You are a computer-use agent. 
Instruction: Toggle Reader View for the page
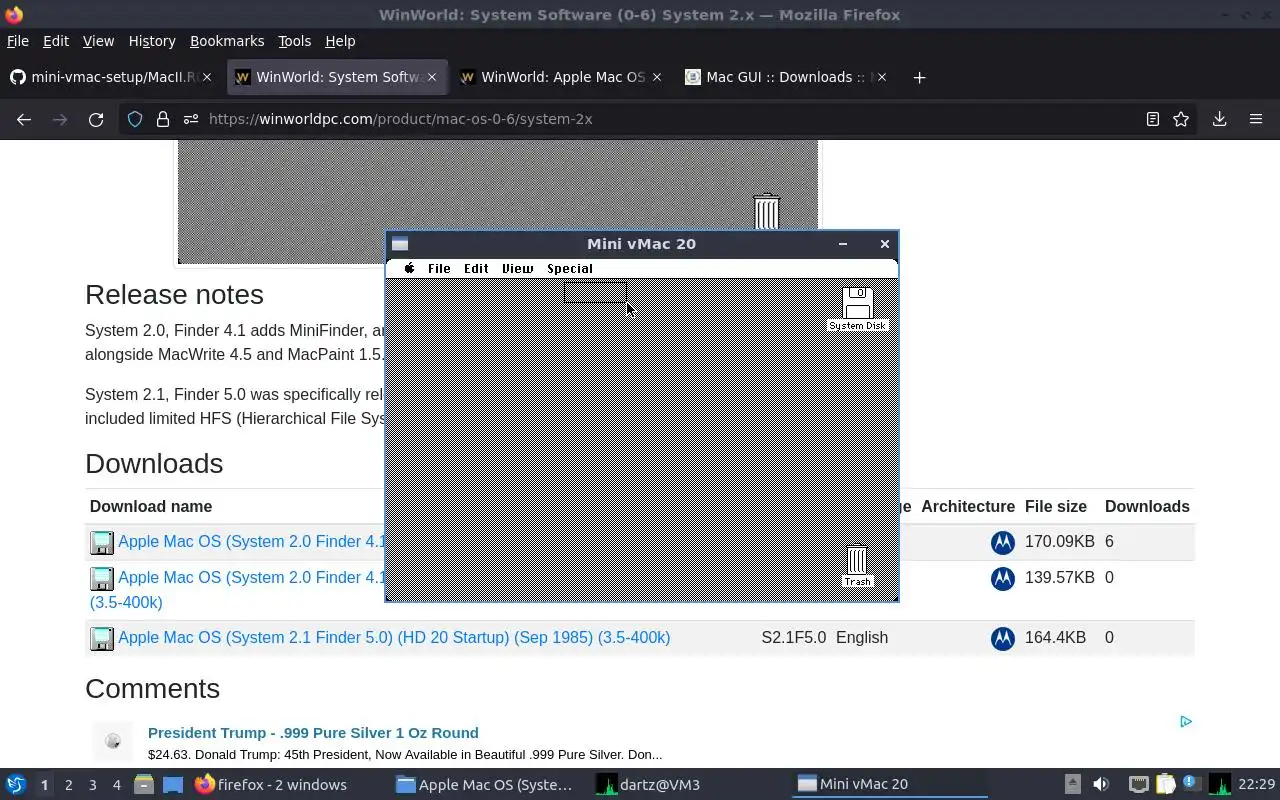(1153, 119)
